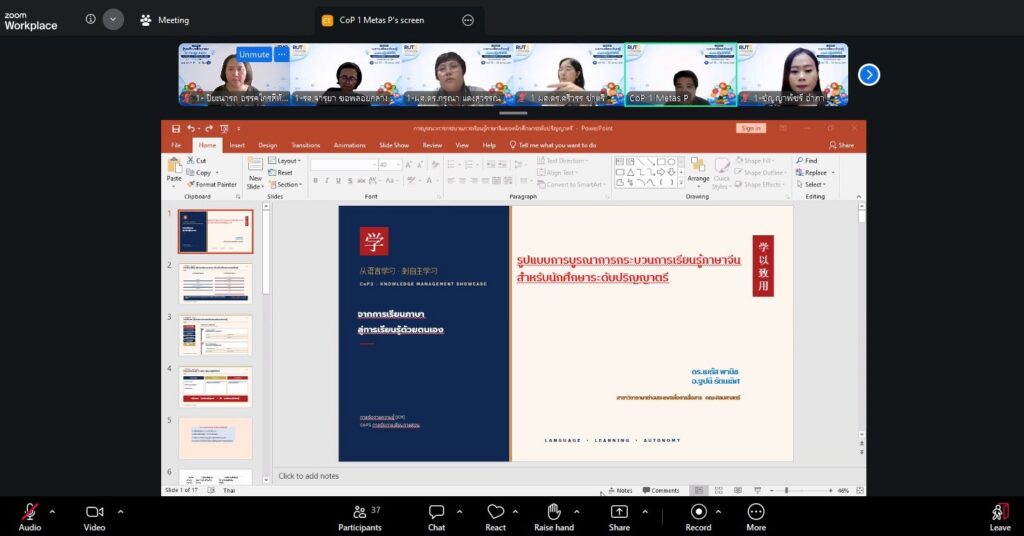Toggle Underline formatting in Font group
Image resolution: width=1024 pixels, height=536 pixels.
[x=338, y=181]
